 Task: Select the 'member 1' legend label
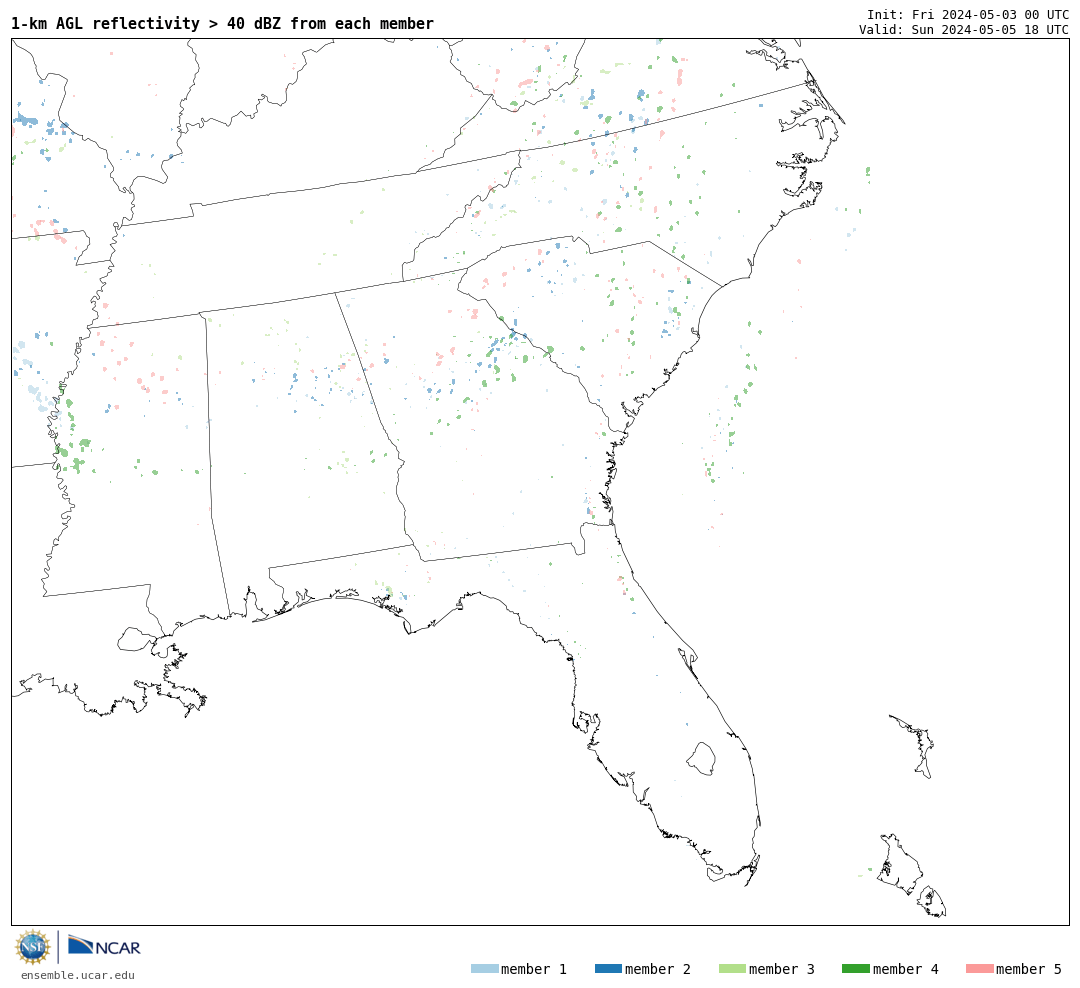[534, 969]
